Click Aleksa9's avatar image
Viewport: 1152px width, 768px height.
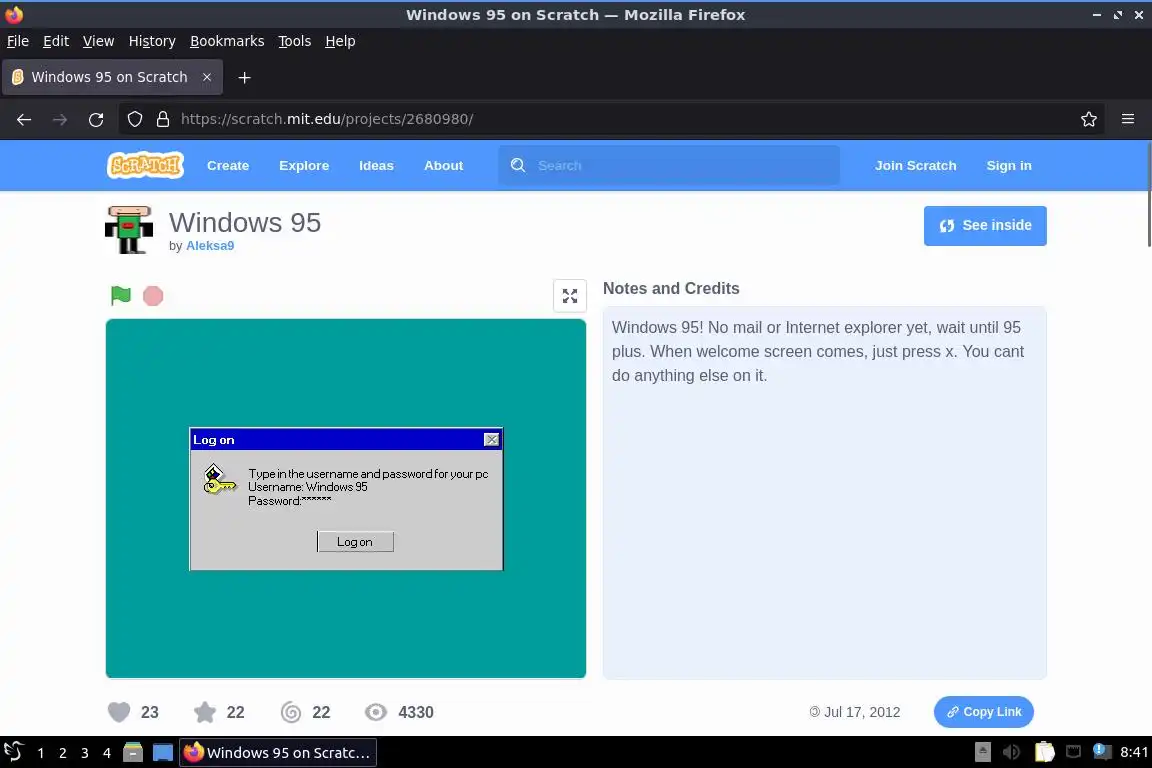(129, 230)
